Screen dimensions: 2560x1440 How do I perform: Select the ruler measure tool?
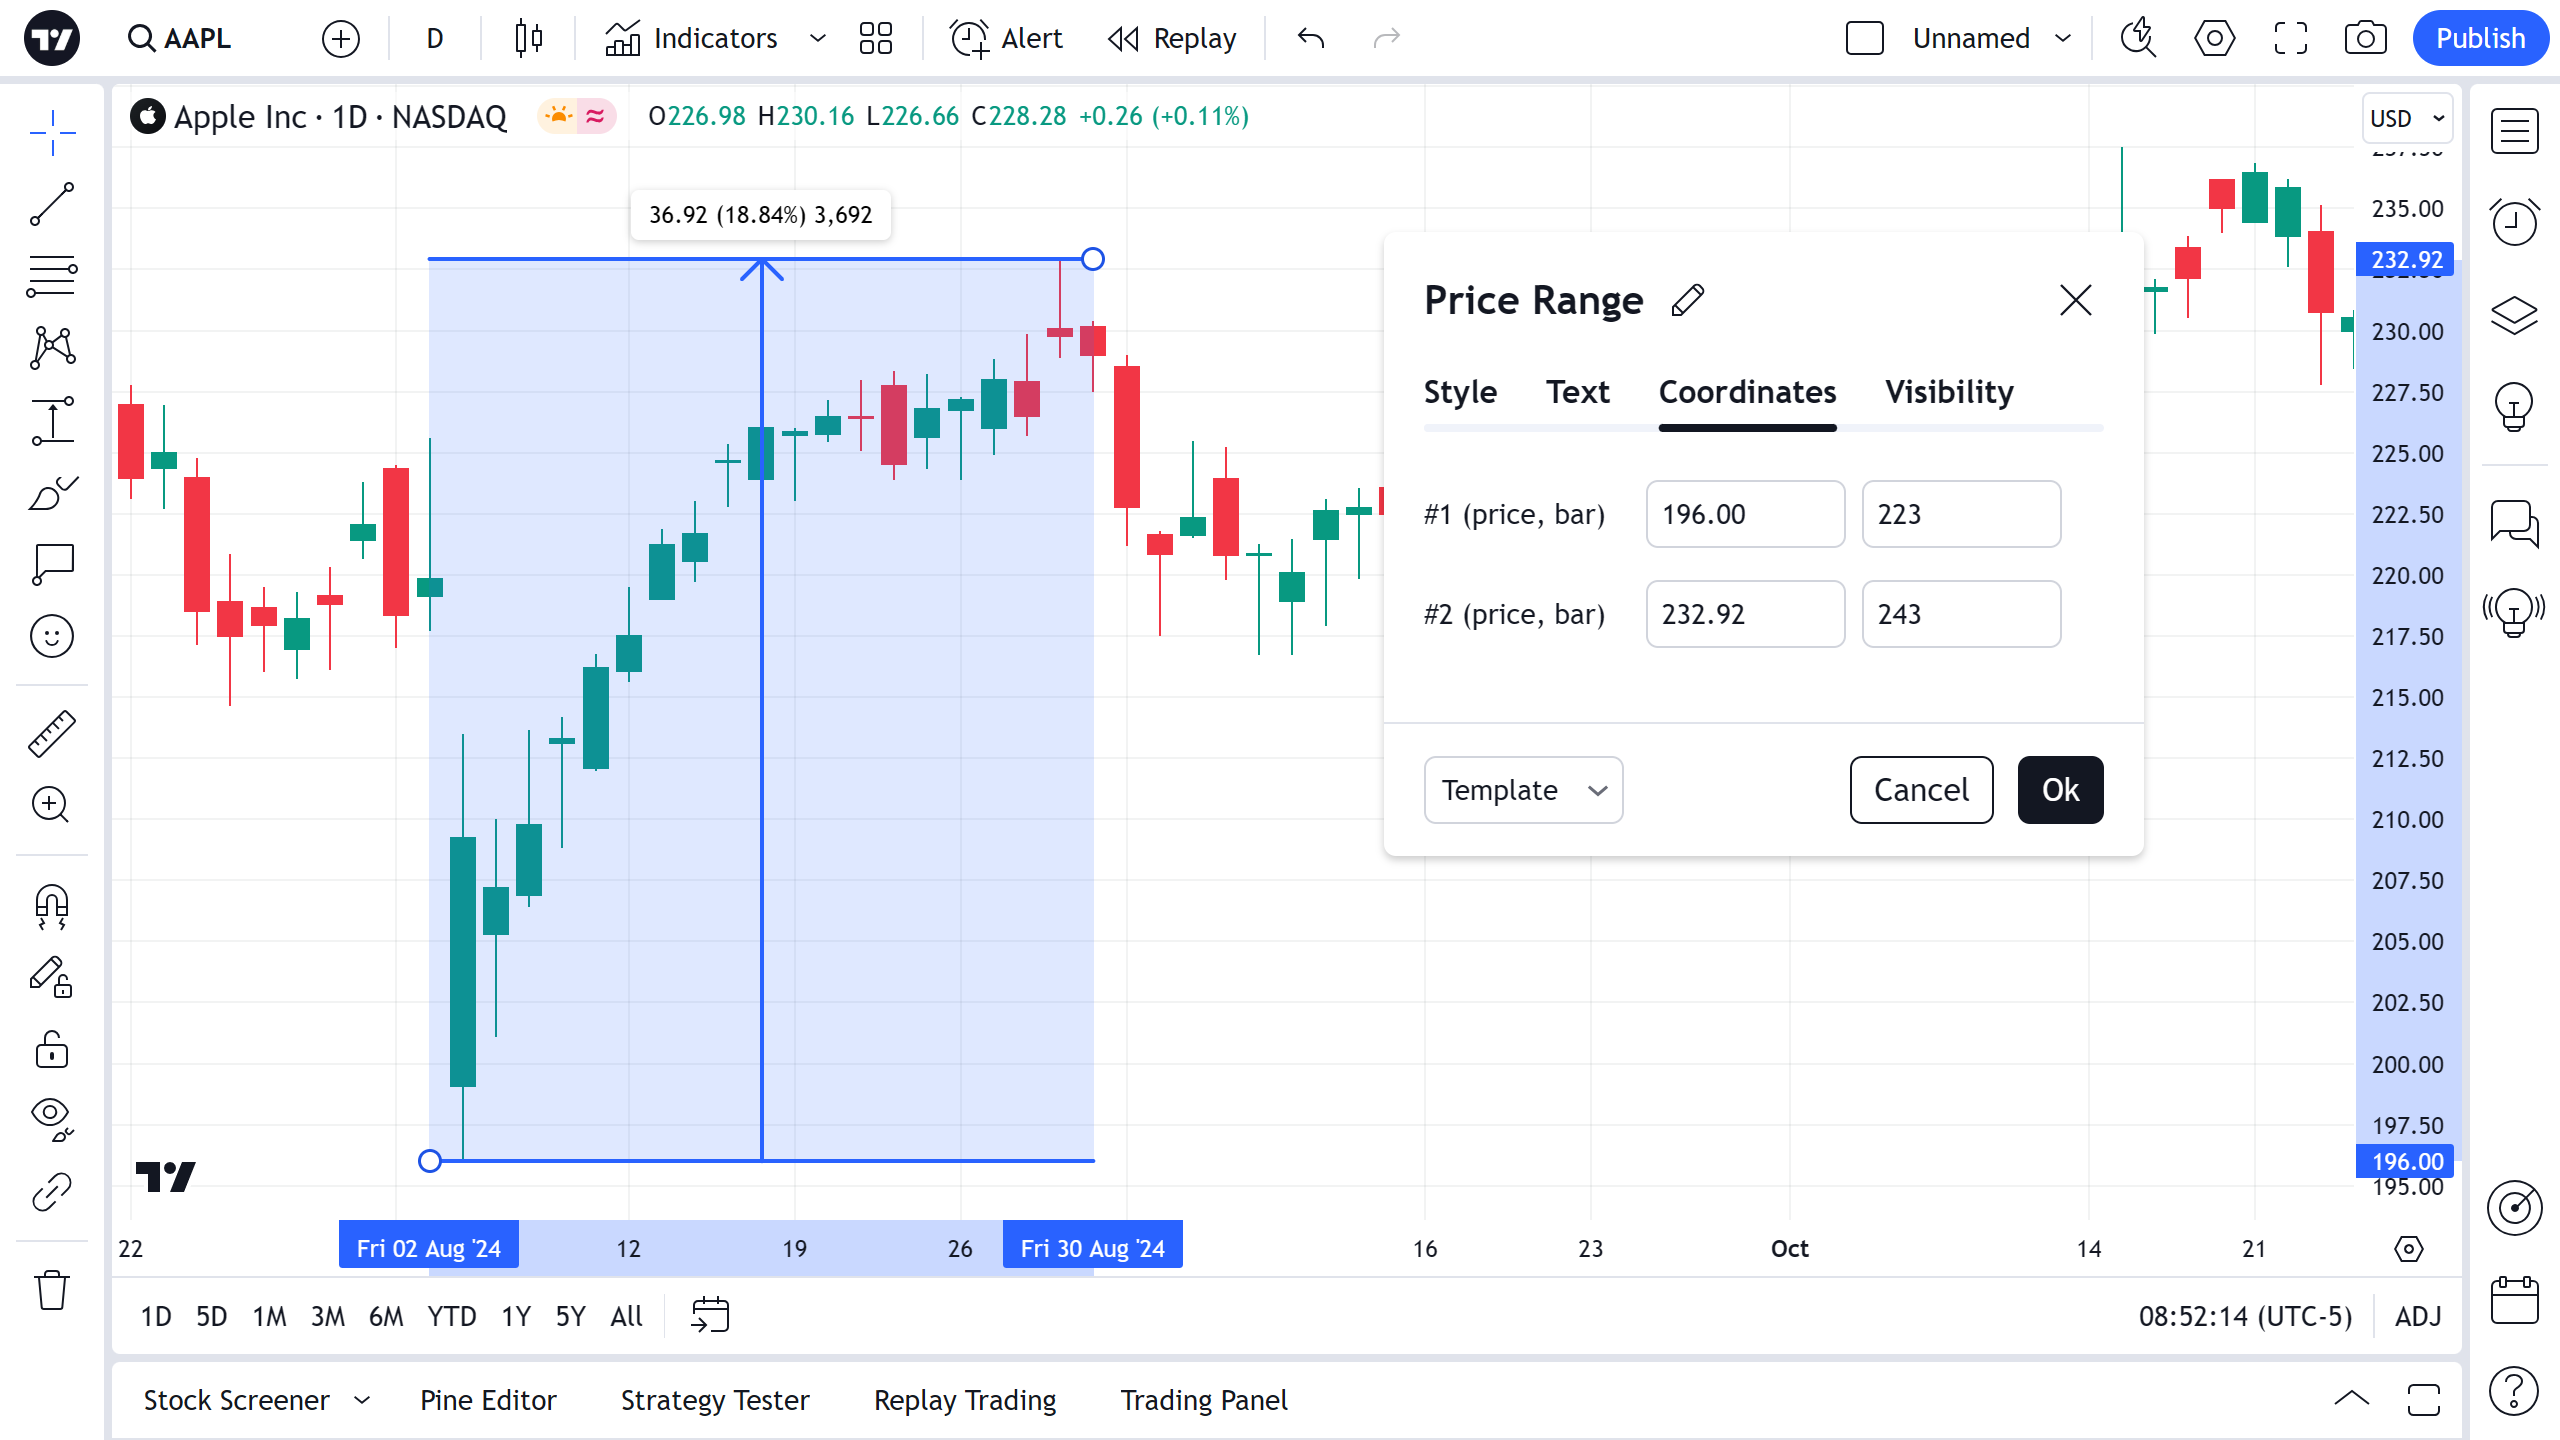click(52, 733)
